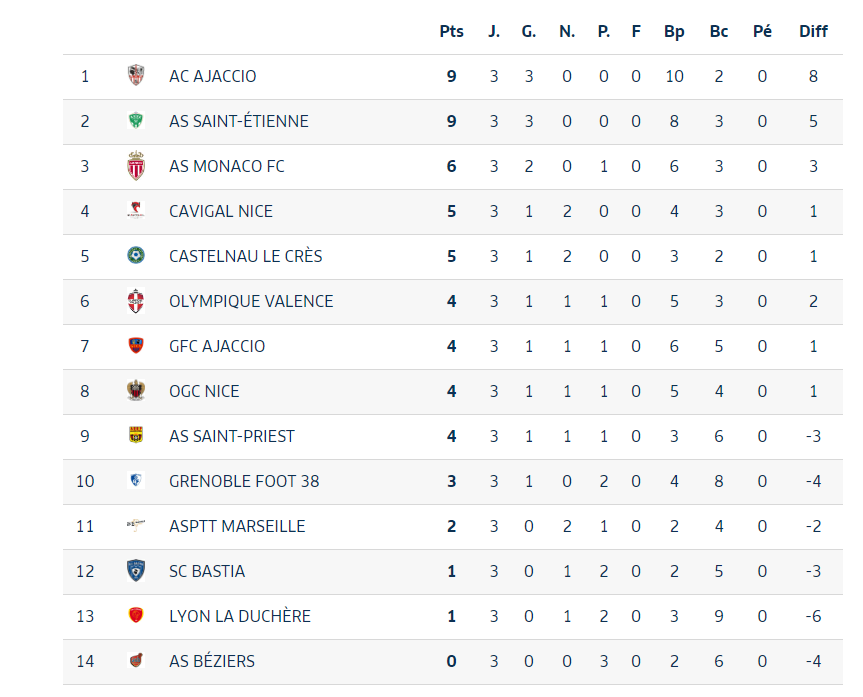Viewport: 863px width, 697px height.
Task: Click the AC Ajaccio club crest
Action: pyautogui.click(x=136, y=76)
